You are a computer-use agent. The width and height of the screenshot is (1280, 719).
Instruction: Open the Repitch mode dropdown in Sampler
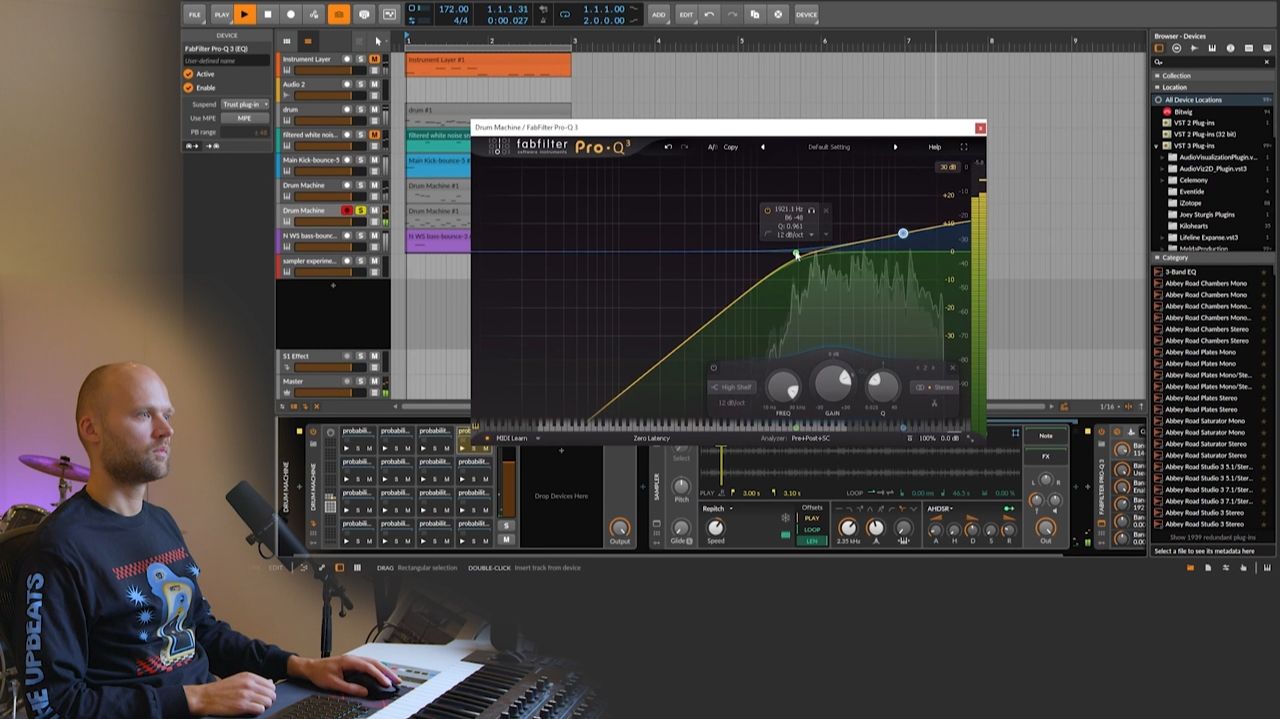(717, 509)
